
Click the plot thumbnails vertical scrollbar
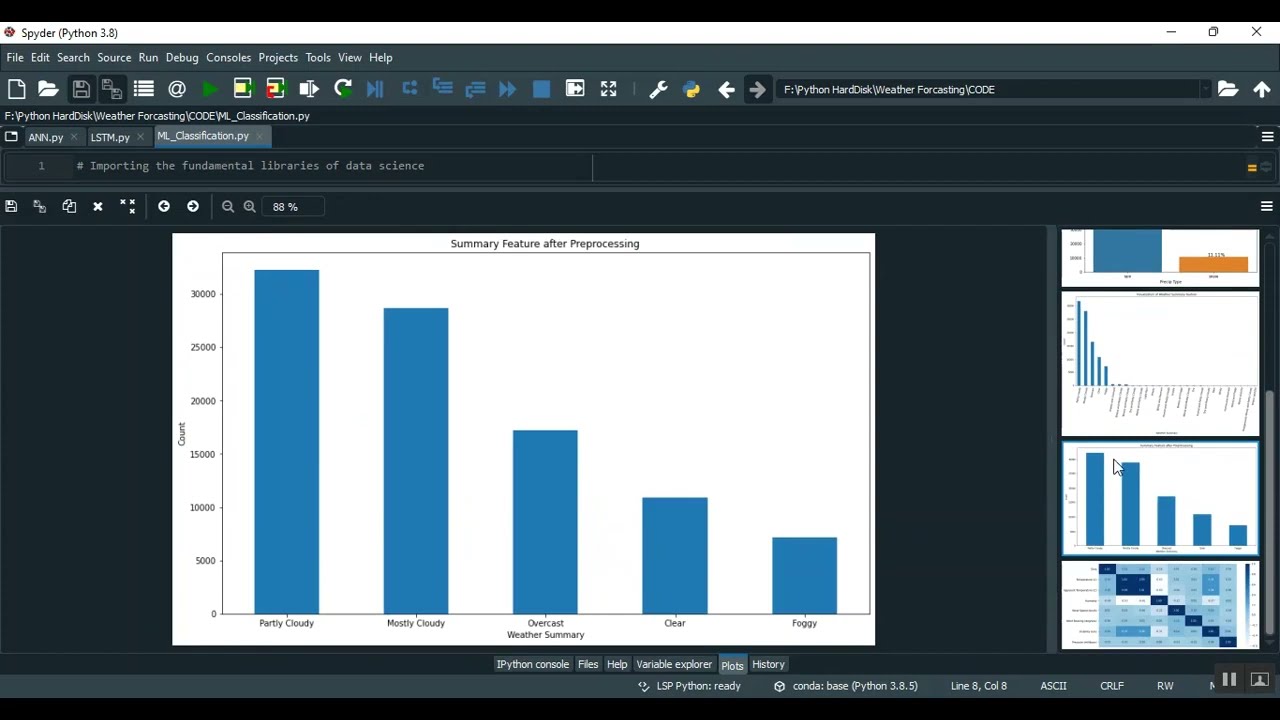coord(1270,512)
